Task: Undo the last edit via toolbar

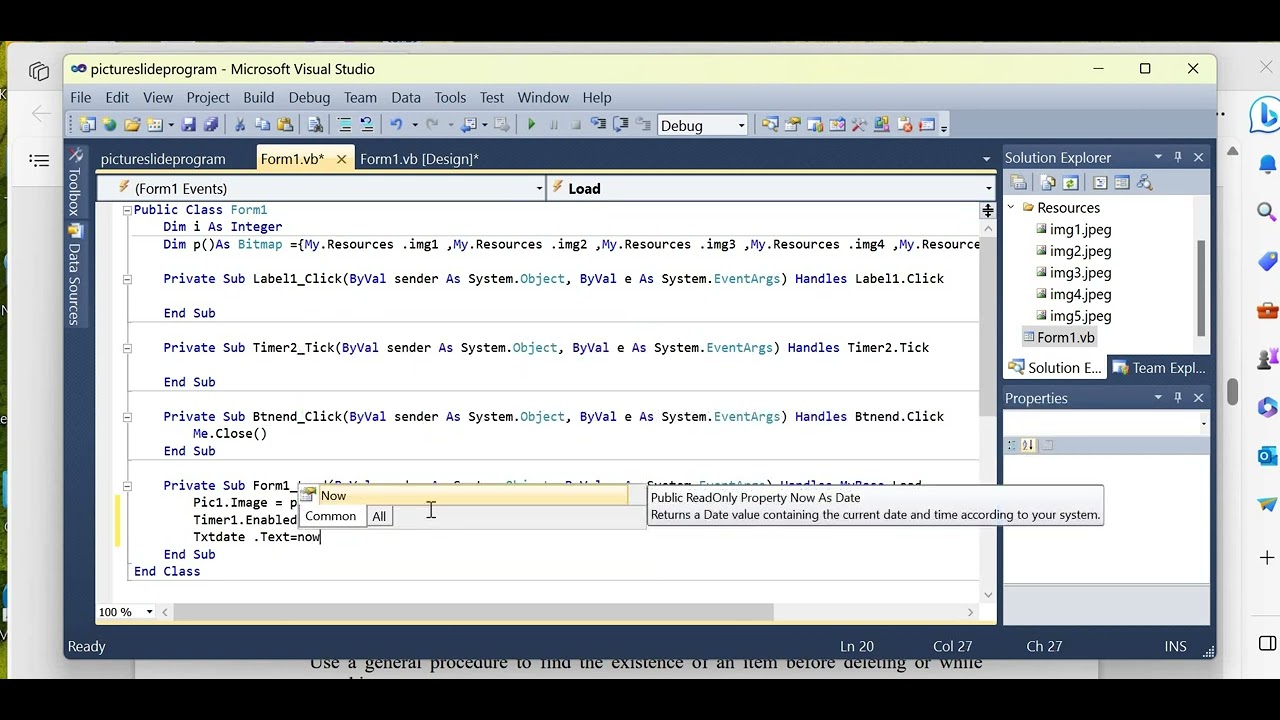Action: click(x=396, y=125)
